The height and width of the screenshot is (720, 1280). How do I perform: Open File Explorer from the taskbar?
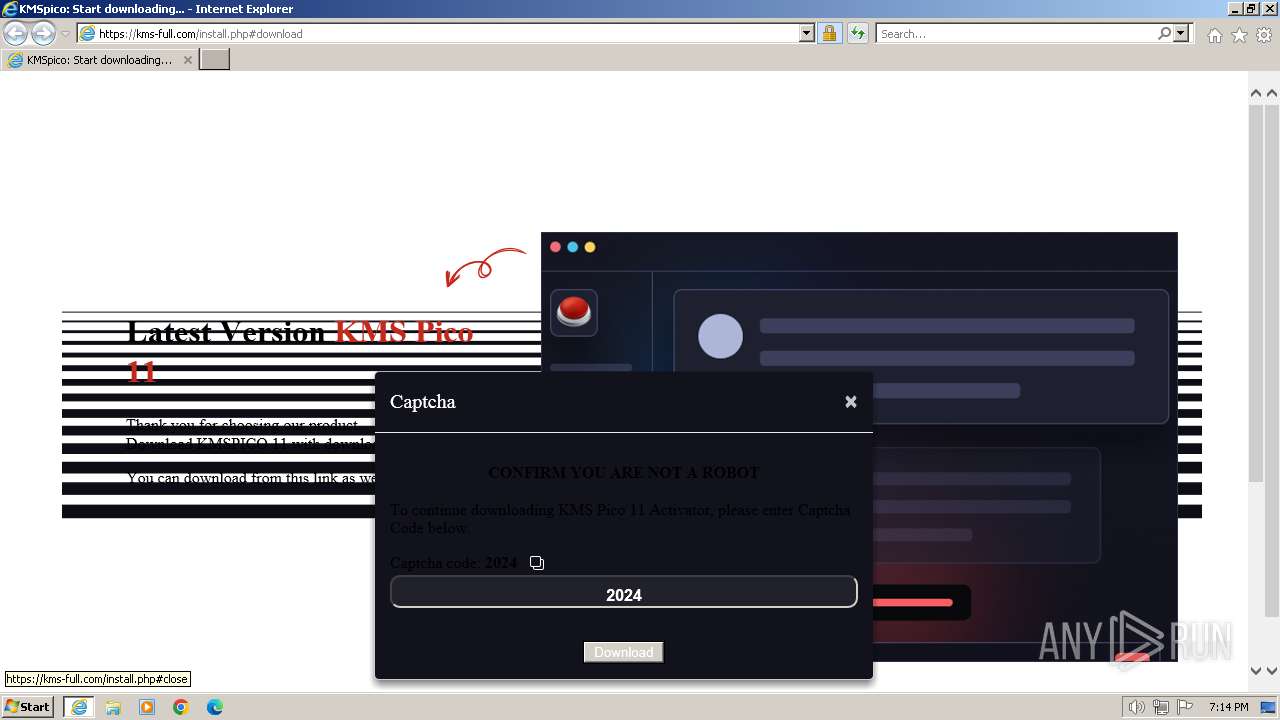coord(113,707)
